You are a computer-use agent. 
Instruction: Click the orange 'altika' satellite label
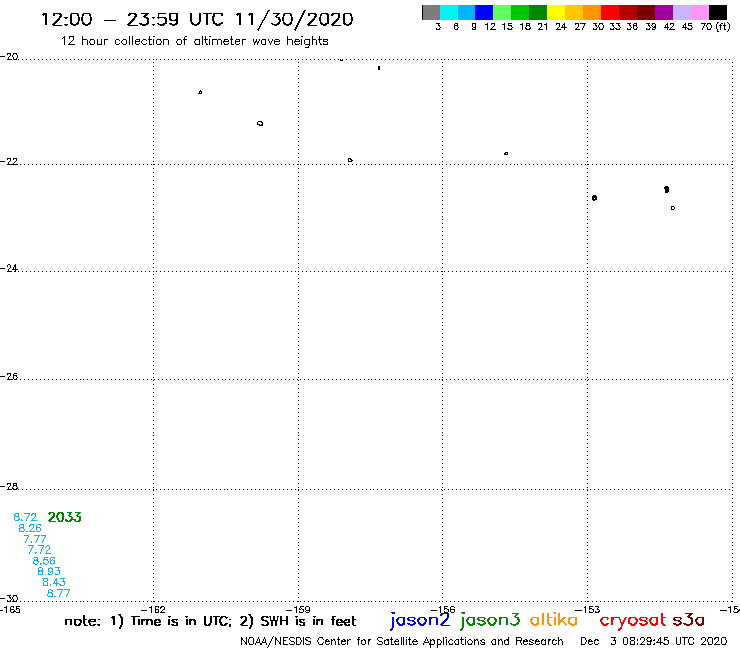(x=554, y=620)
